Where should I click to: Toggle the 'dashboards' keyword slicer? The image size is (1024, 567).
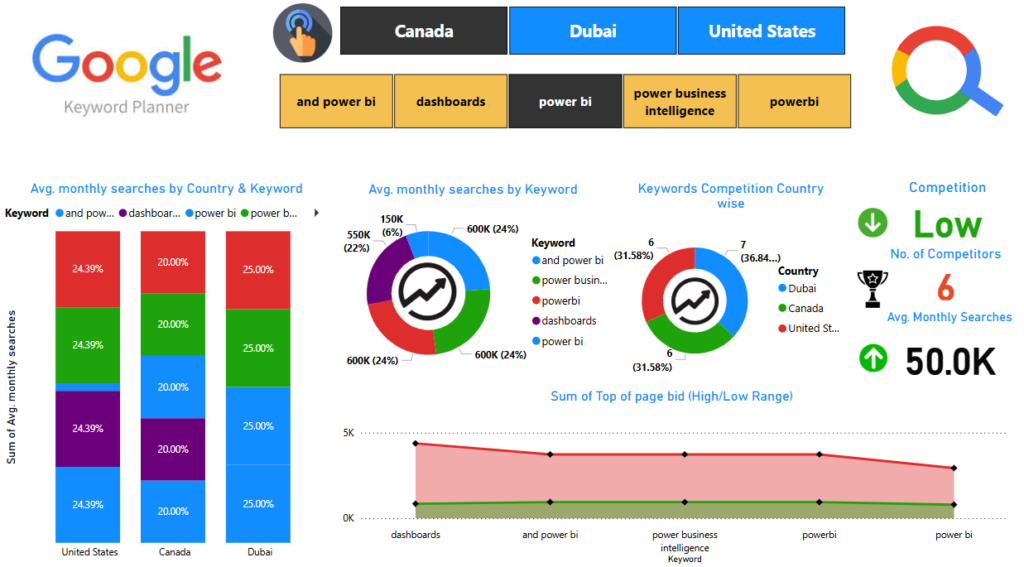pos(451,101)
